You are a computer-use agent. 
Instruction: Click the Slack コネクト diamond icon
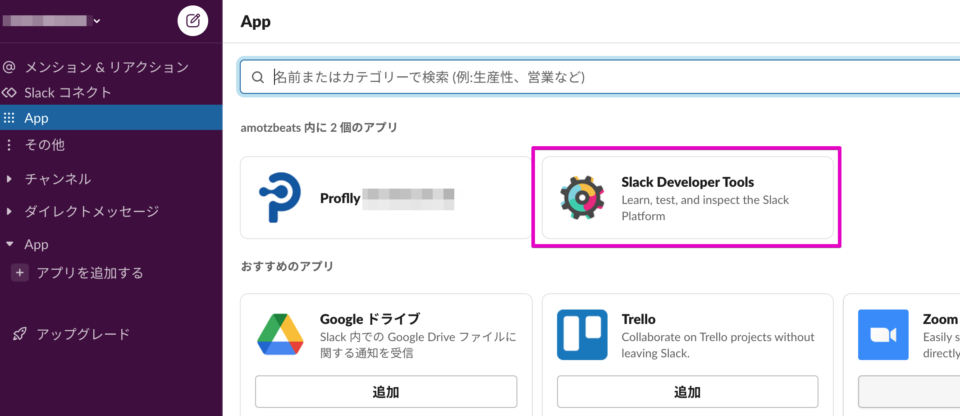coord(9,93)
